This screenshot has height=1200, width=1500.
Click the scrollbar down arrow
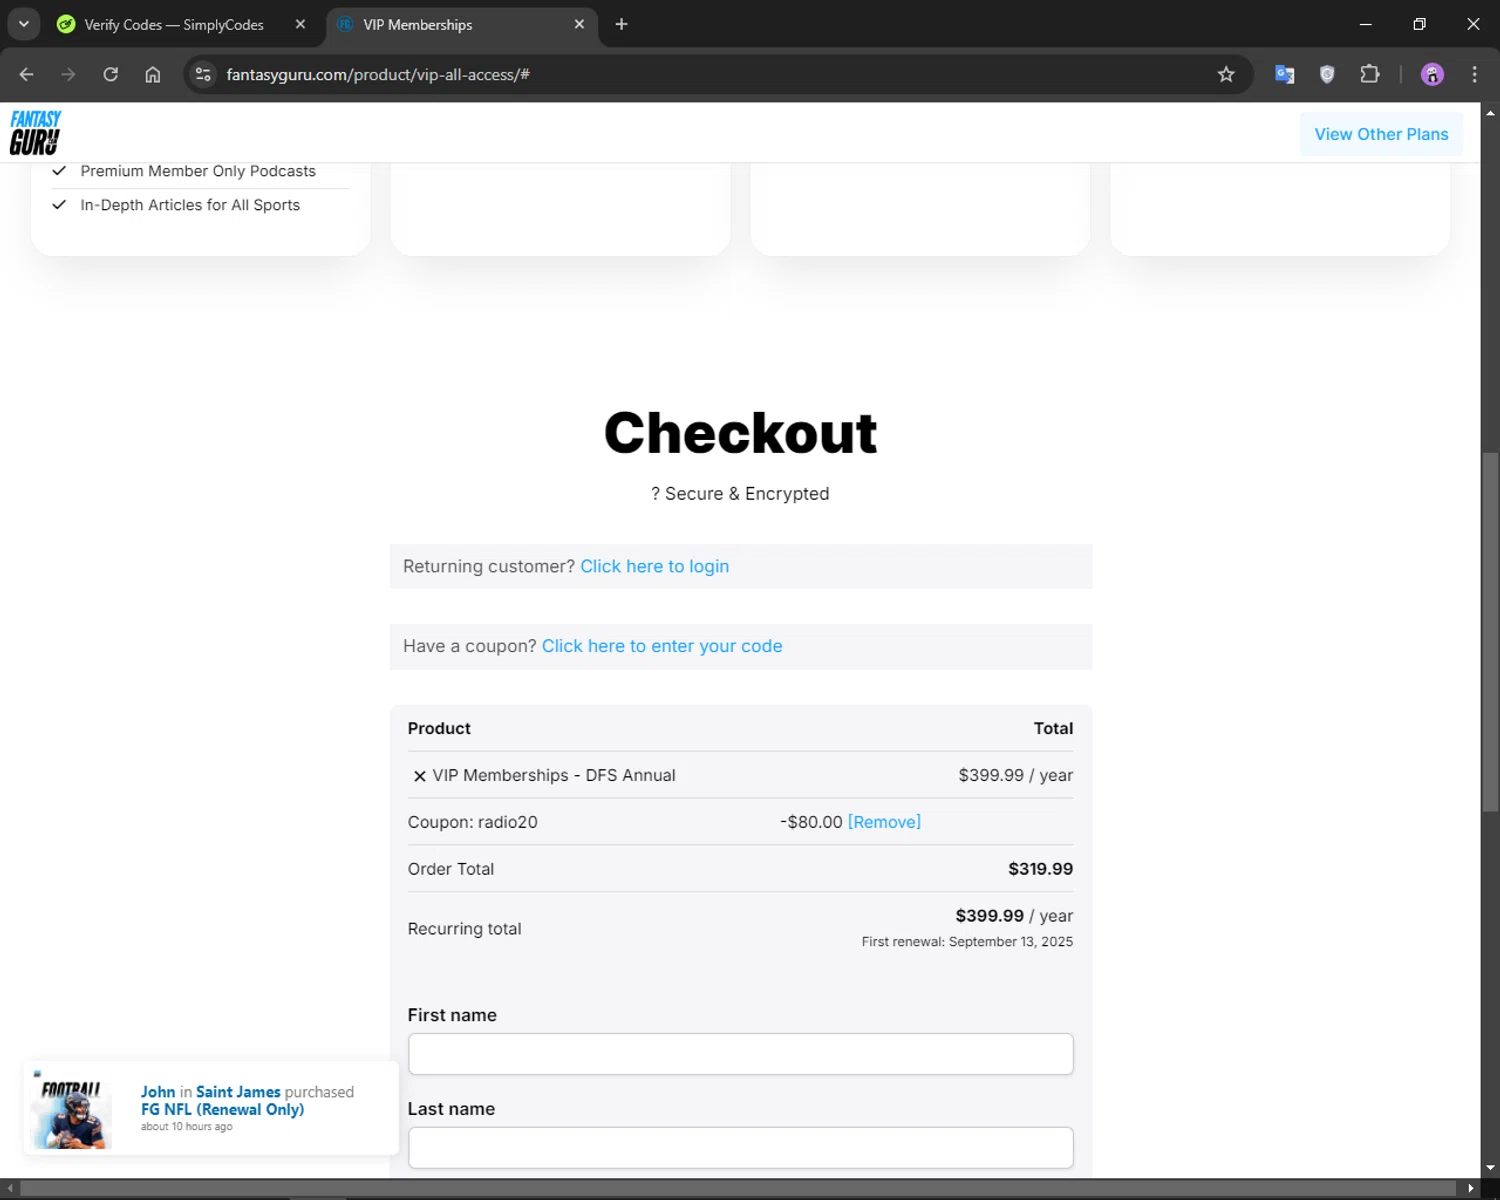point(1490,1167)
